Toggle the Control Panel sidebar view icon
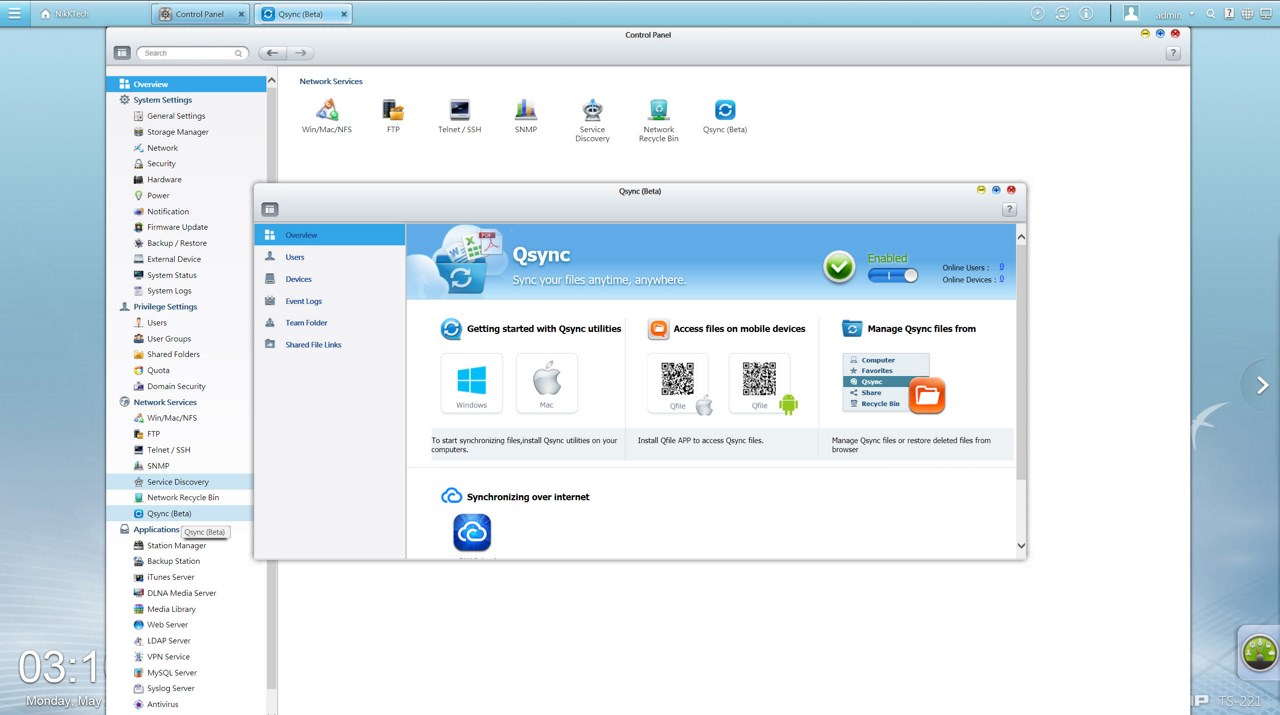 click(122, 53)
